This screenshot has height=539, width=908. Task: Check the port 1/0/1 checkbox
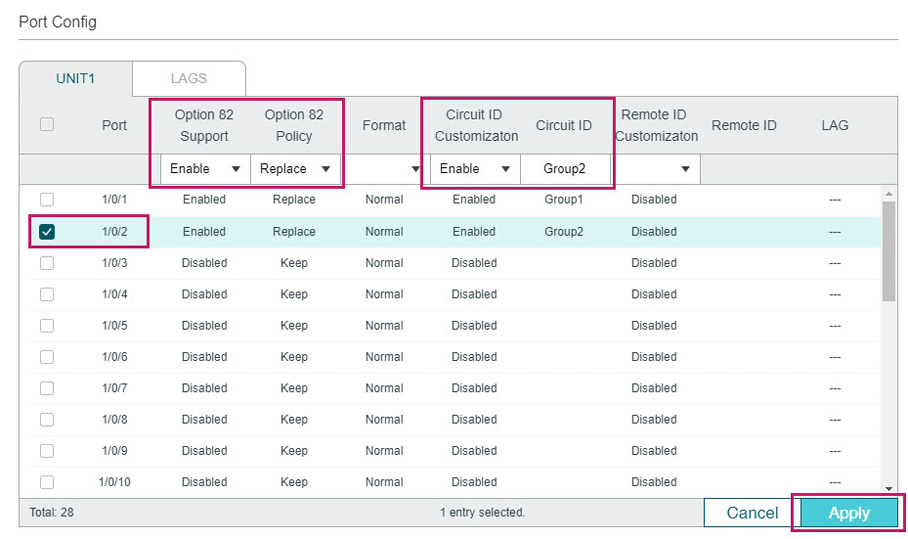click(x=47, y=200)
